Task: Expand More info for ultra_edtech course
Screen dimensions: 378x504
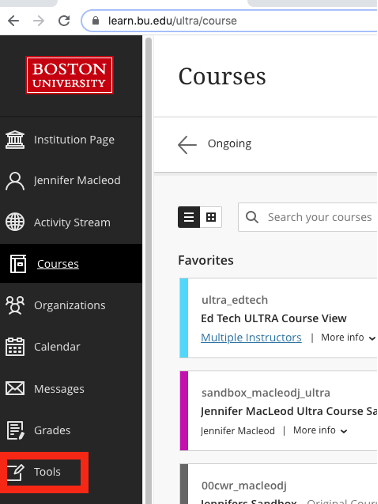Action: 348,338
